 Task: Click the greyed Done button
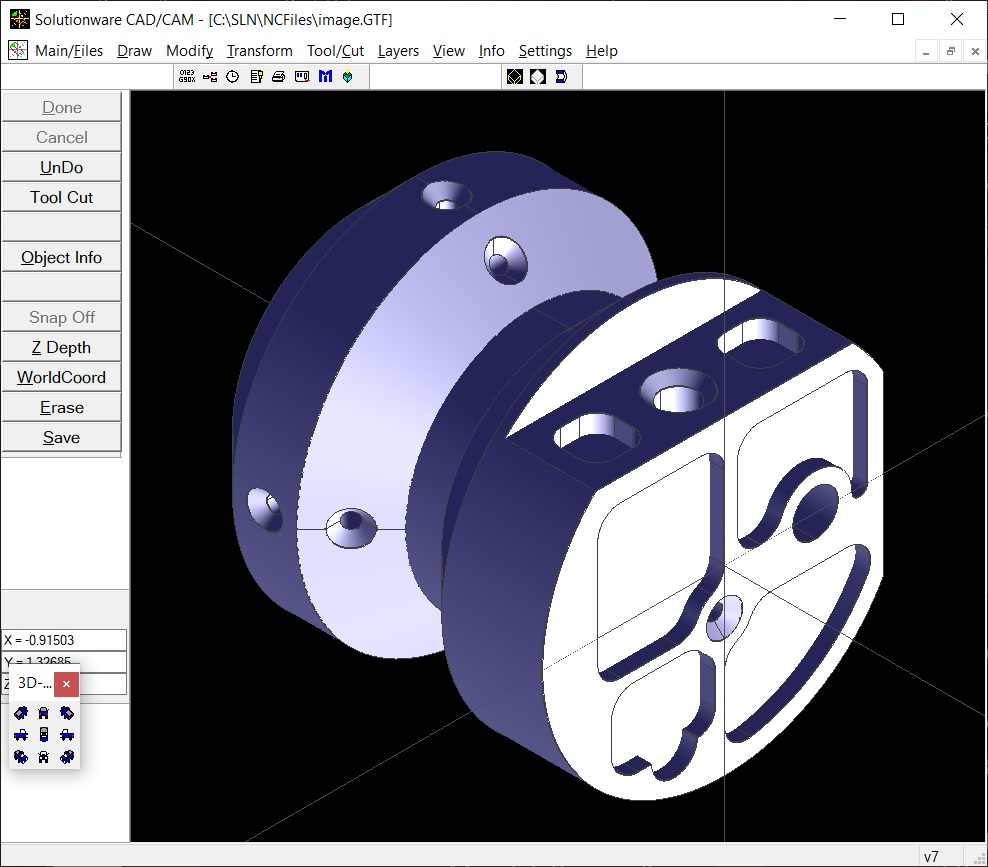[61, 107]
